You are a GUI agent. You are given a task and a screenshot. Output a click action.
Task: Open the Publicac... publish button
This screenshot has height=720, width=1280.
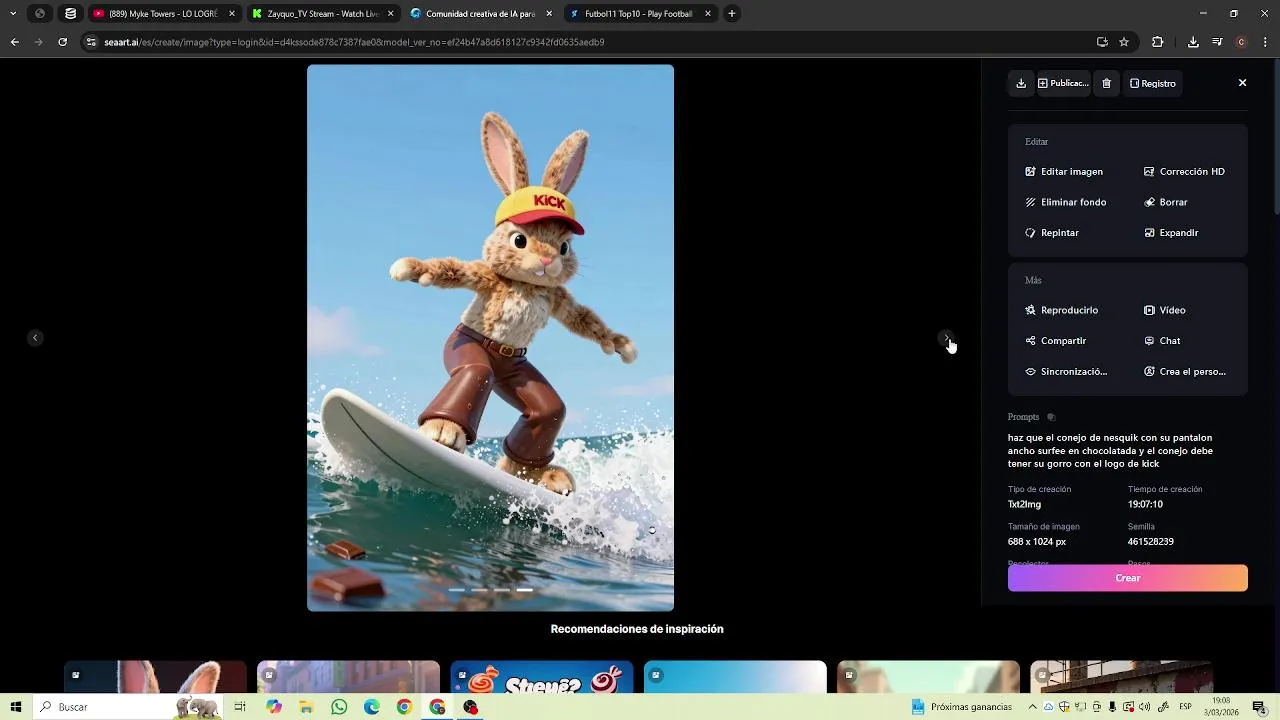click(1063, 83)
